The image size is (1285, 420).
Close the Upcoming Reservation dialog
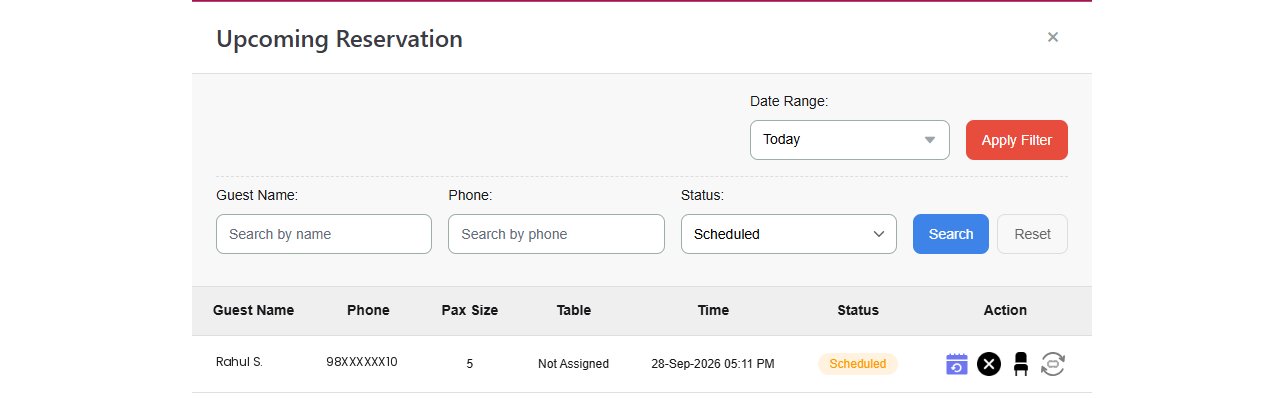1053,37
